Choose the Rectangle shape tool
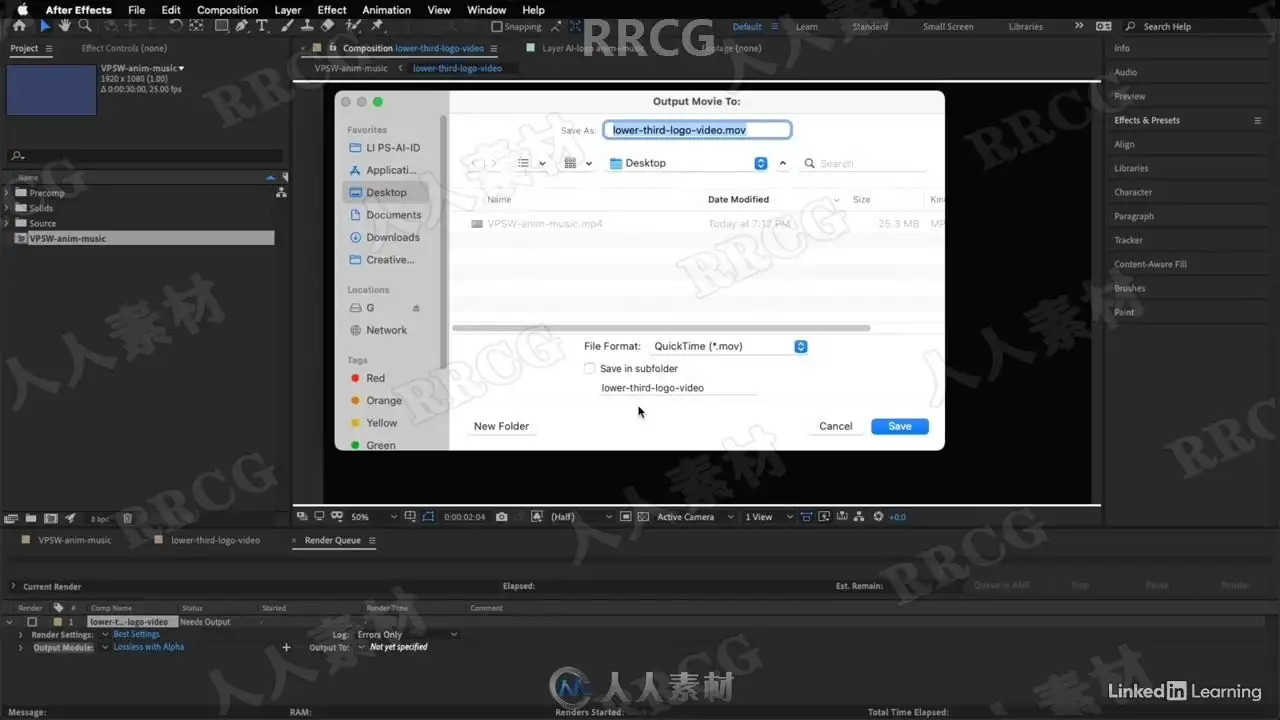1280x720 pixels. pyautogui.click(x=222, y=26)
